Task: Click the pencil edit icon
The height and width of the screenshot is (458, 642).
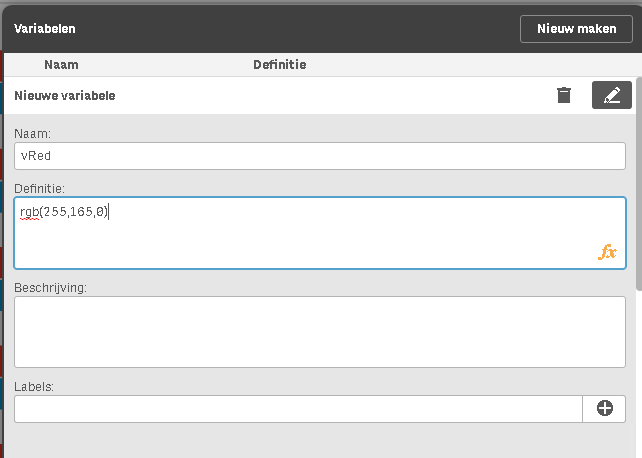Action: (612, 95)
